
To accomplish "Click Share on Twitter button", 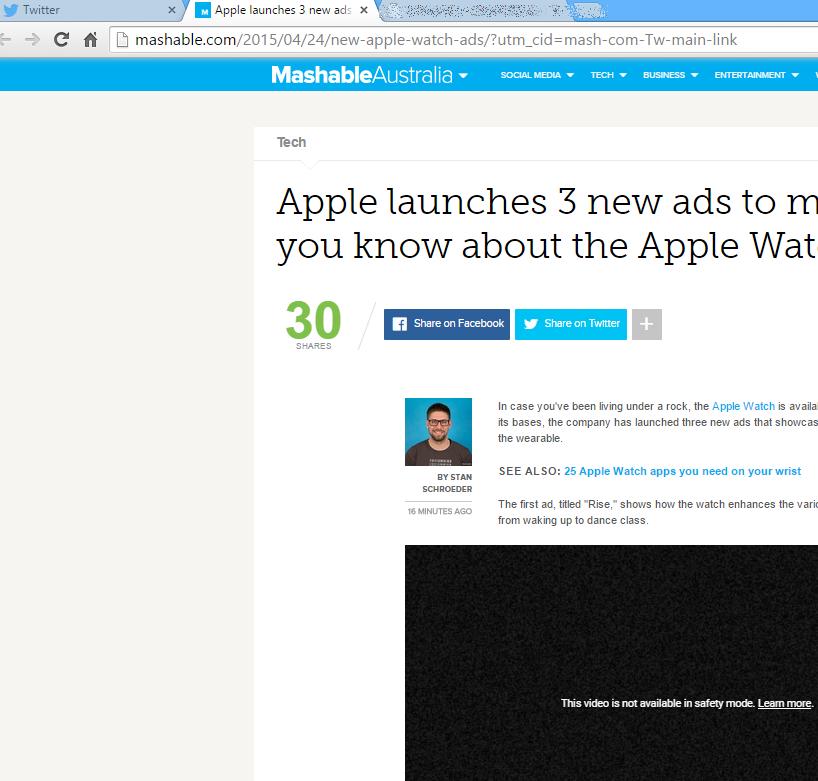I will (571, 324).
